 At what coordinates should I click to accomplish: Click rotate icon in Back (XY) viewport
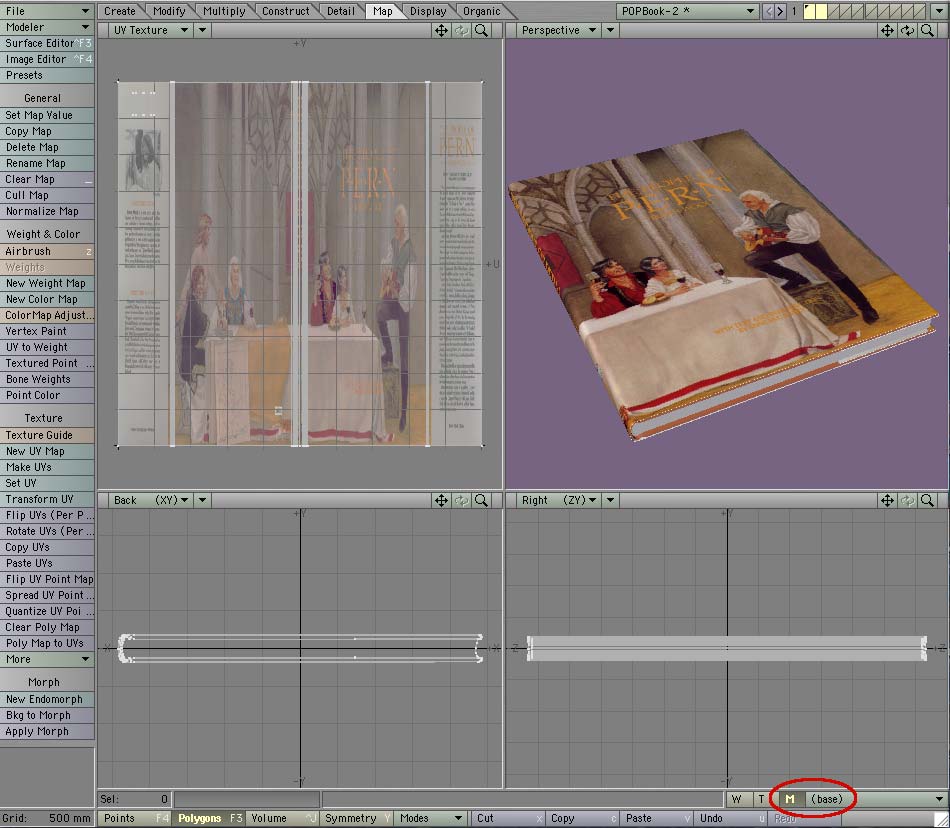(462, 500)
